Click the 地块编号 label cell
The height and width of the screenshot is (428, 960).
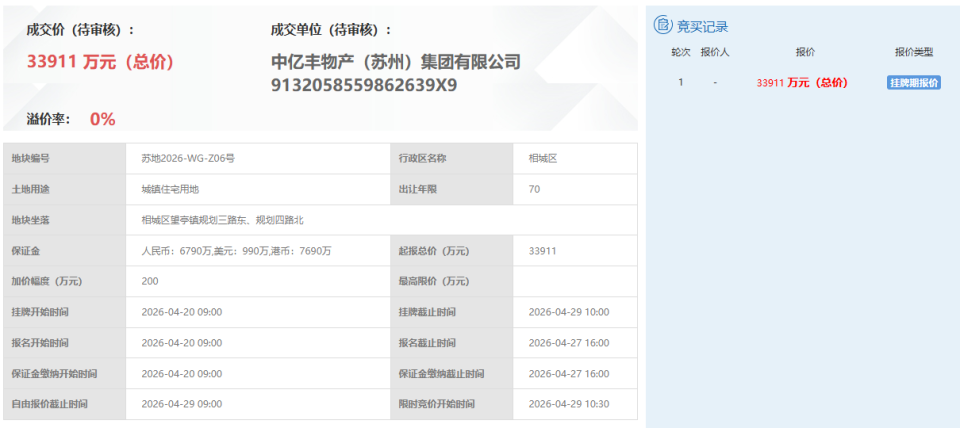pos(64,159)
